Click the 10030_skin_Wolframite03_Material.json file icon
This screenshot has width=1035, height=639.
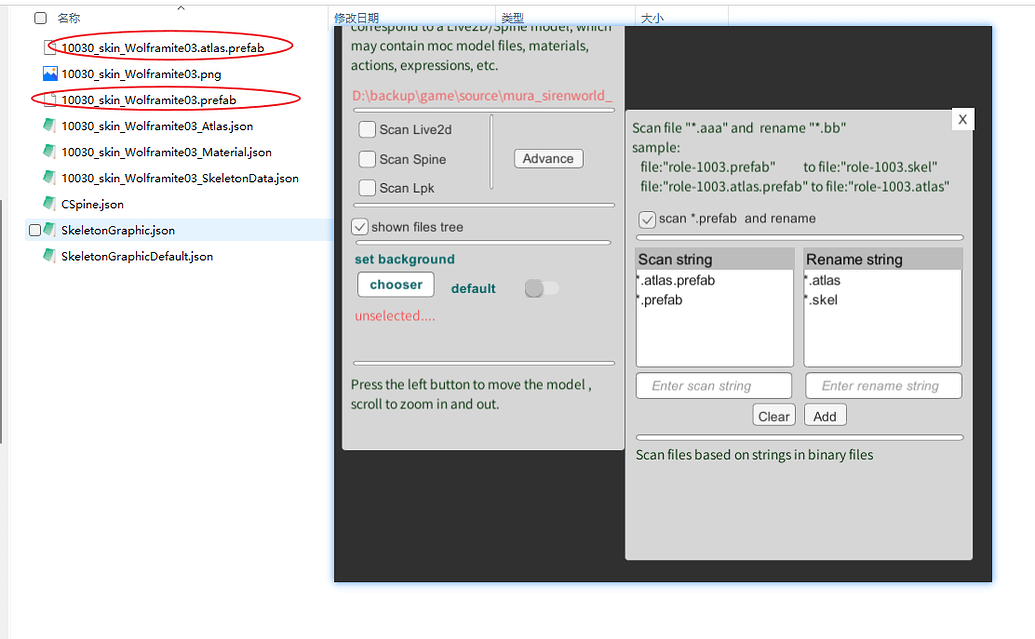coord(50,152)
